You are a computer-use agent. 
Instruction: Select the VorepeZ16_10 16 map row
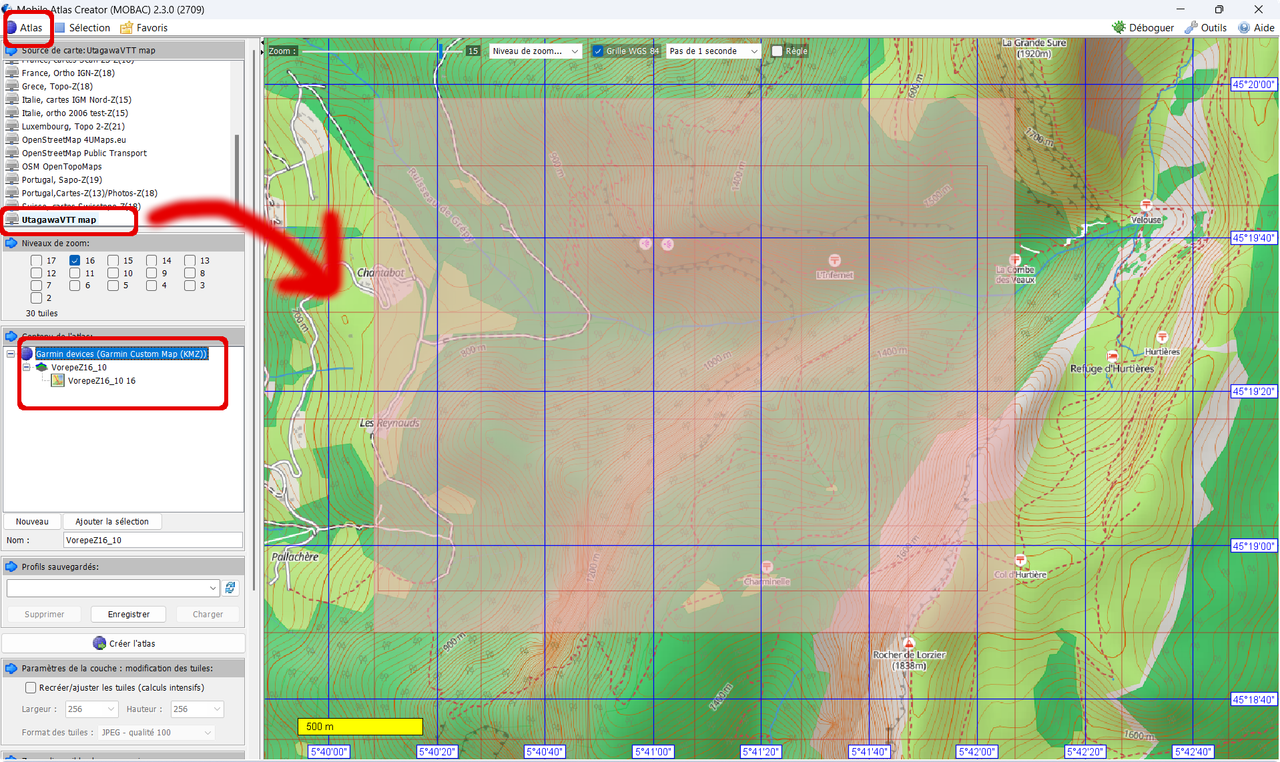point(101,380)
